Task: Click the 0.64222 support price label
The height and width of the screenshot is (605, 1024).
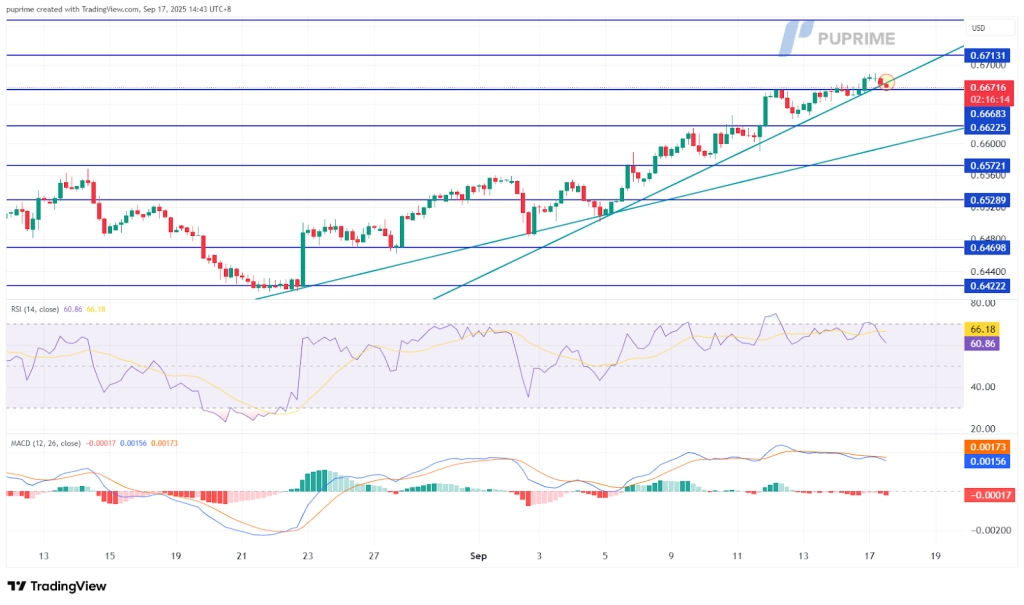Action: pos(988,285)
